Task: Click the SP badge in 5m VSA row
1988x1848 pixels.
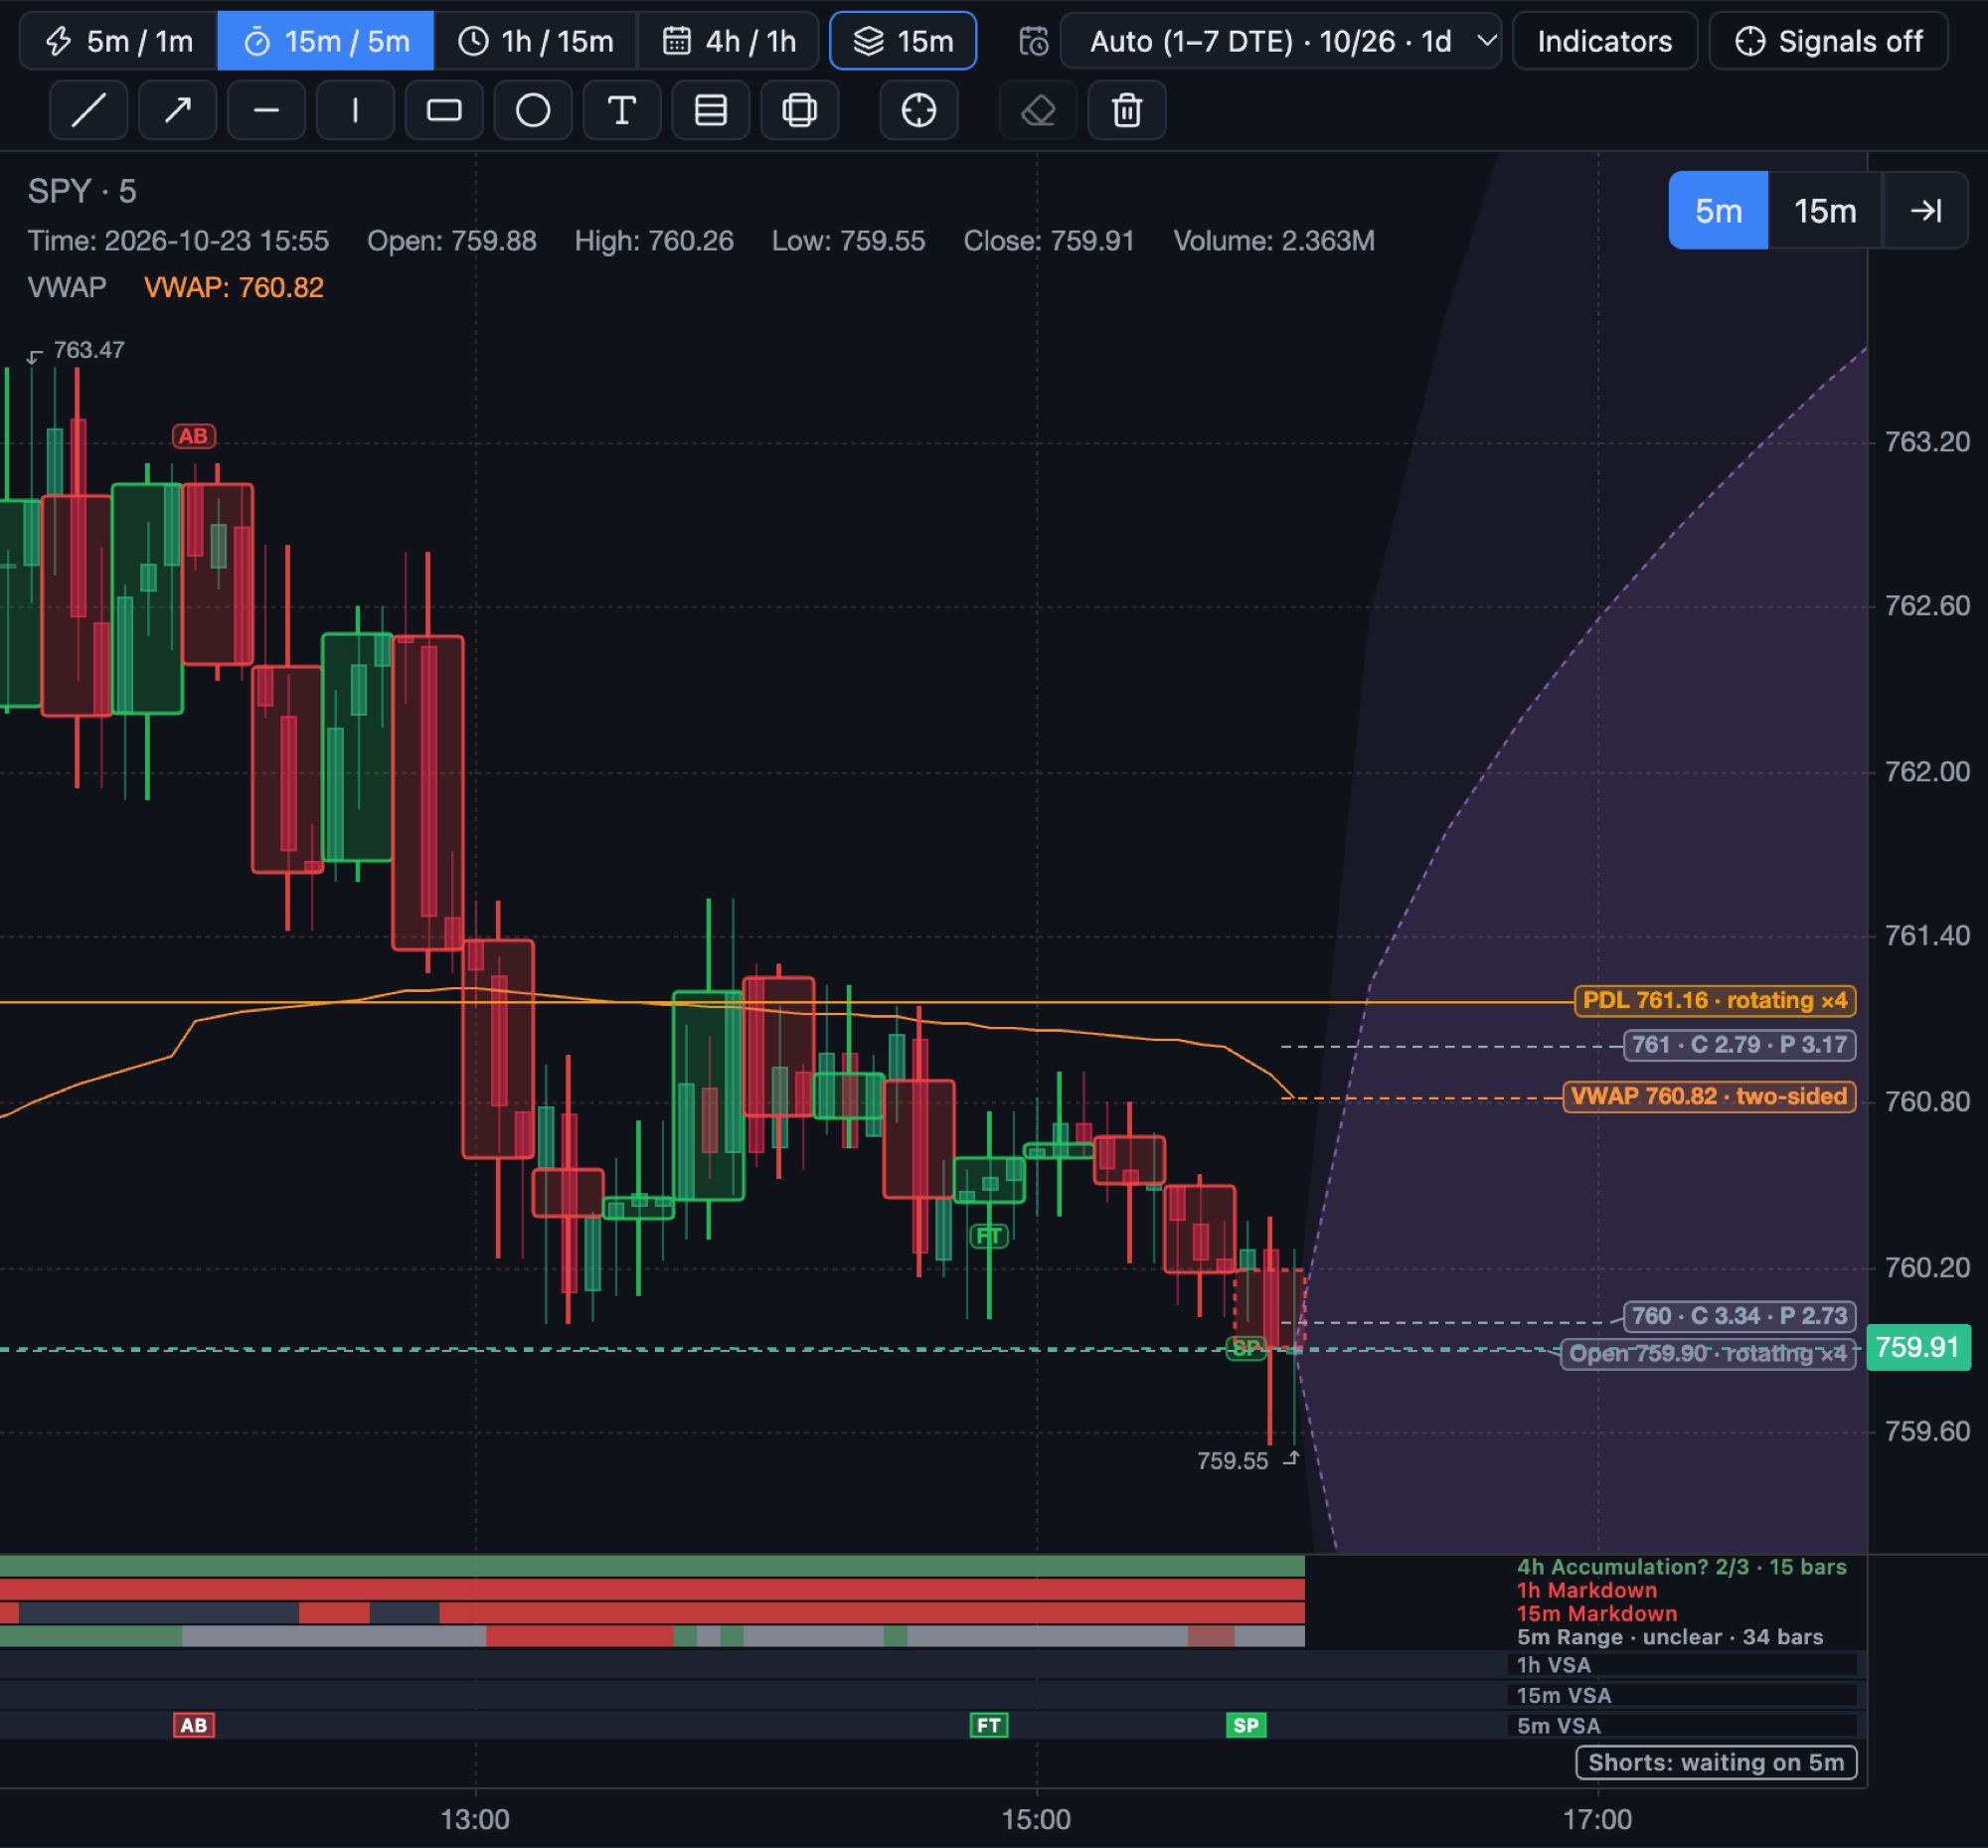Action: pos(1246,1725)
